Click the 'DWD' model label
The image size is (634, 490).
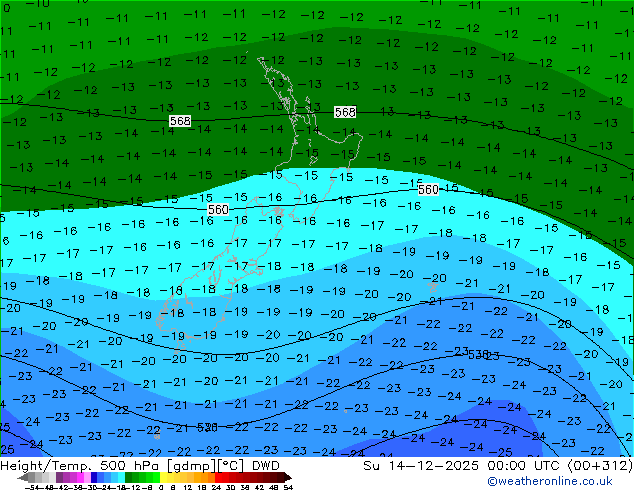266,466
